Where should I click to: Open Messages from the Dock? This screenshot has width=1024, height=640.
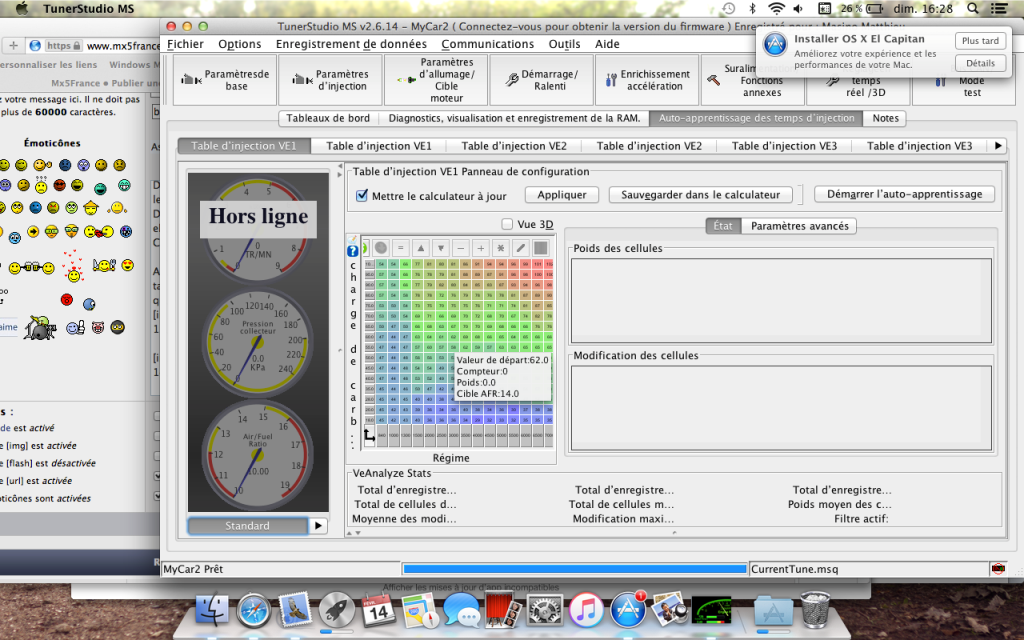(x=461, y=611)
